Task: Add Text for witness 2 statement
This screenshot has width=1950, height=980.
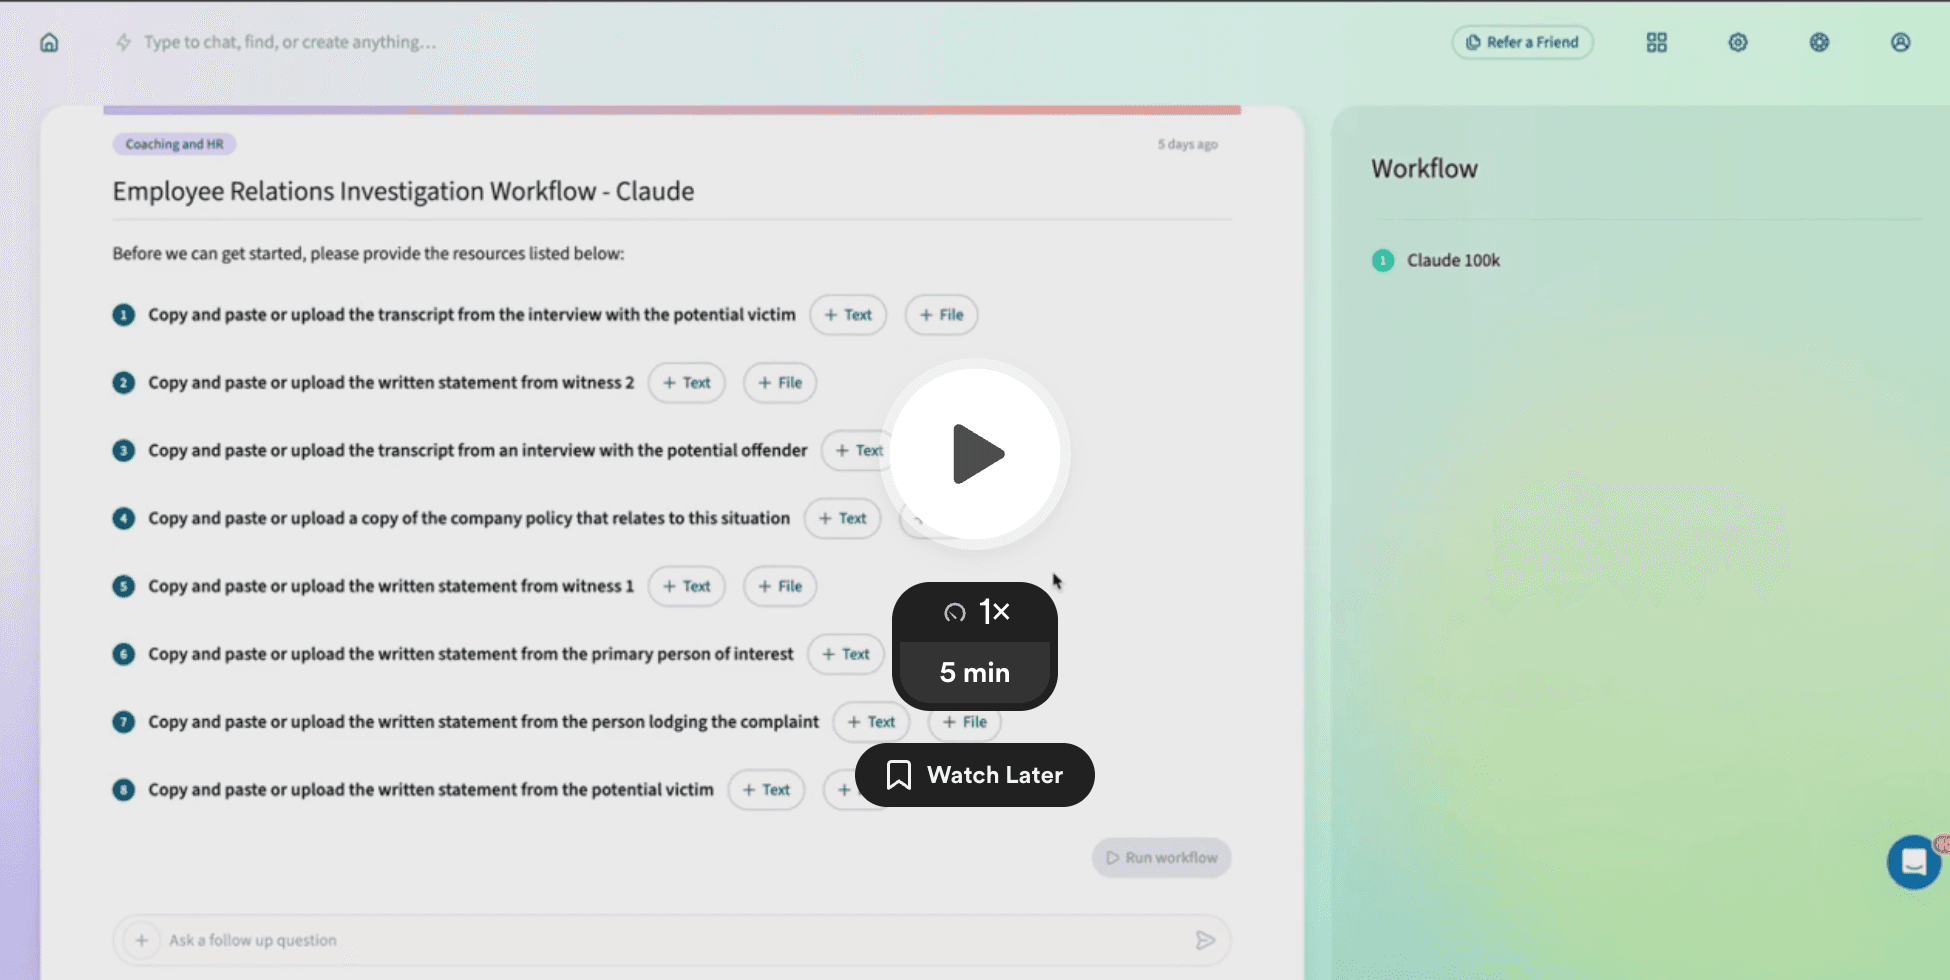Action: coord(686,383)
